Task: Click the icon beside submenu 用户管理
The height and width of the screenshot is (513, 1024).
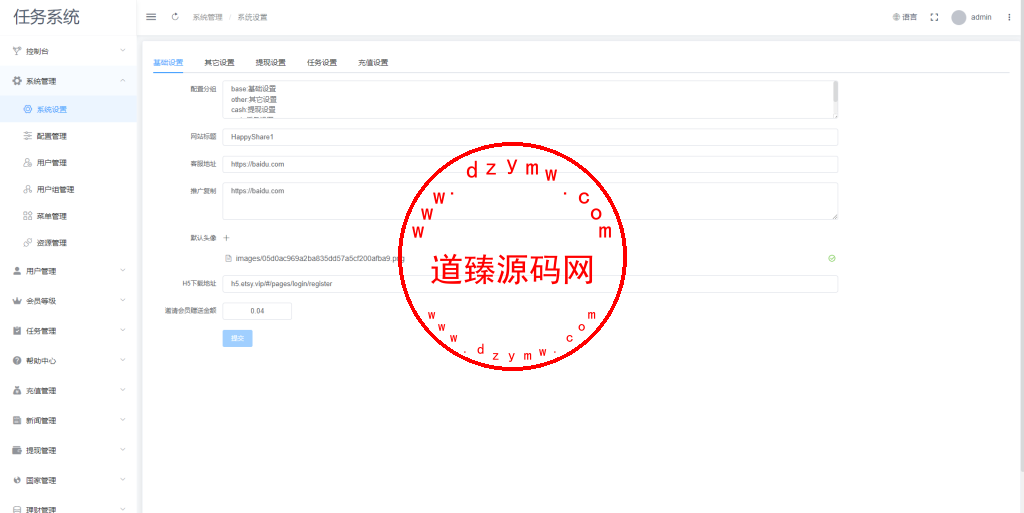Action: pyautogui.click(x=27, y=163)
